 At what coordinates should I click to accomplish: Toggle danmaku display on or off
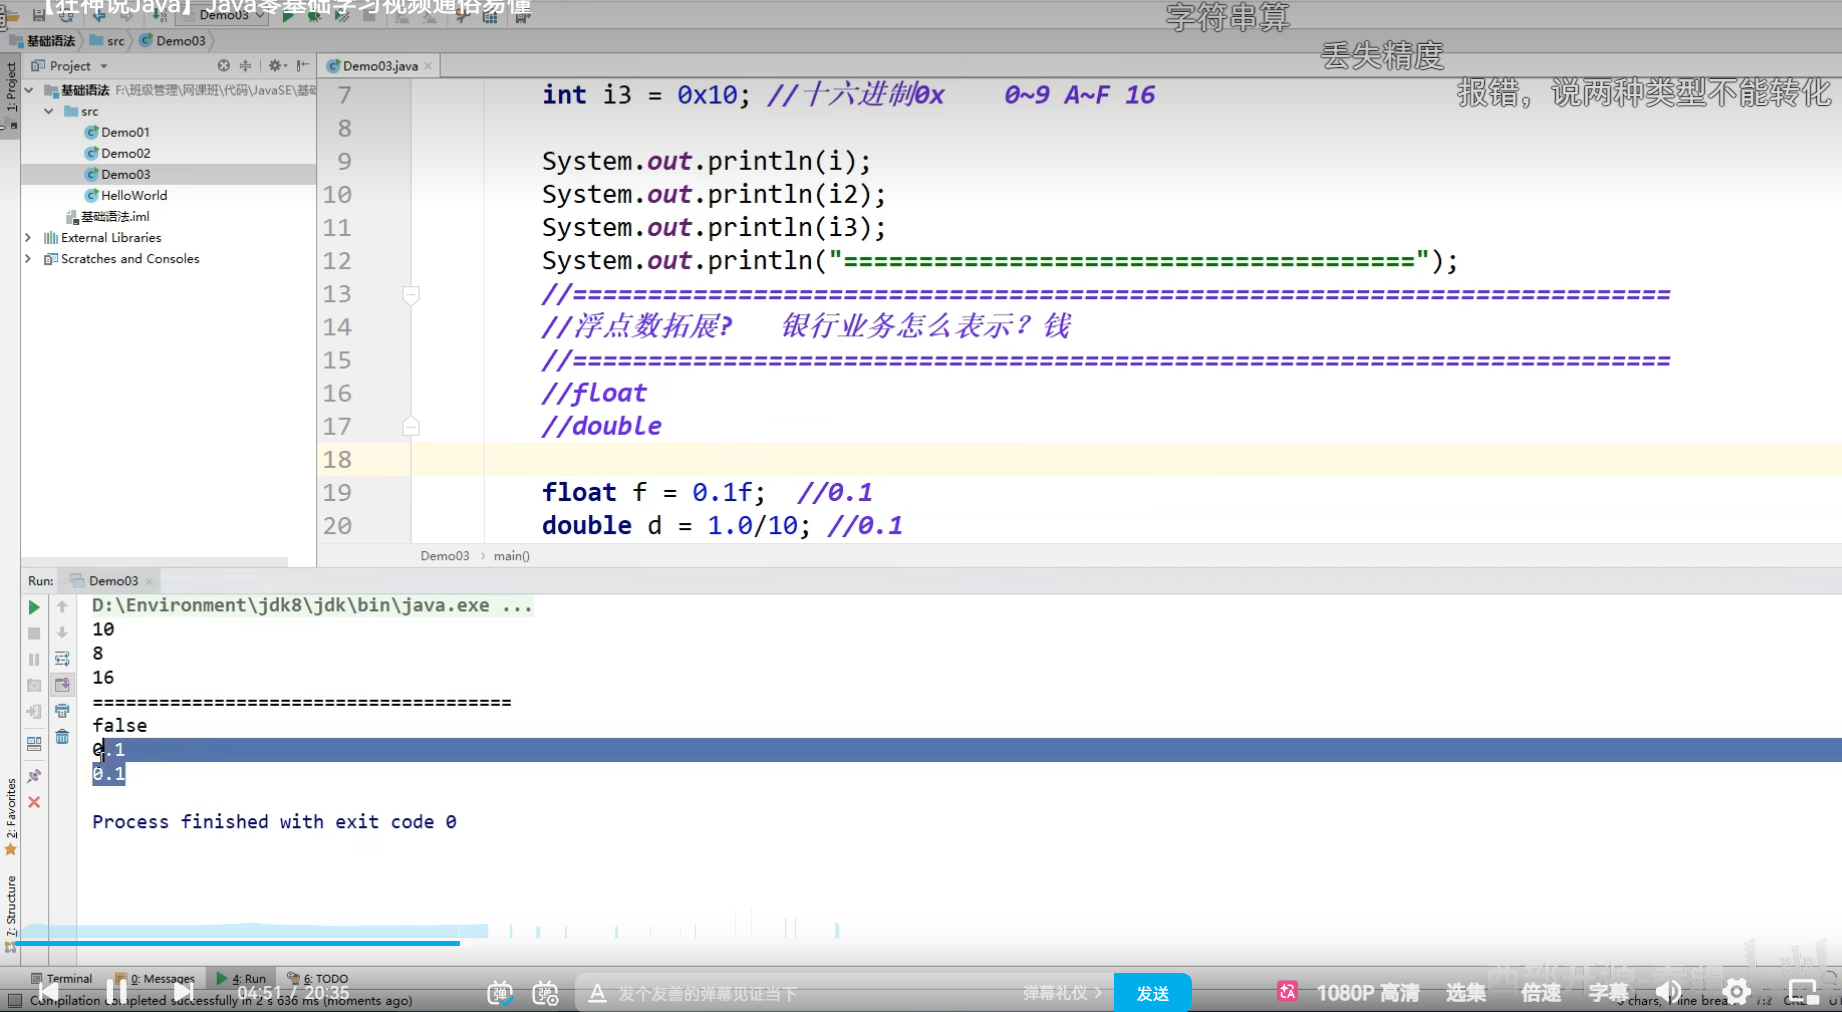point(500,993)
